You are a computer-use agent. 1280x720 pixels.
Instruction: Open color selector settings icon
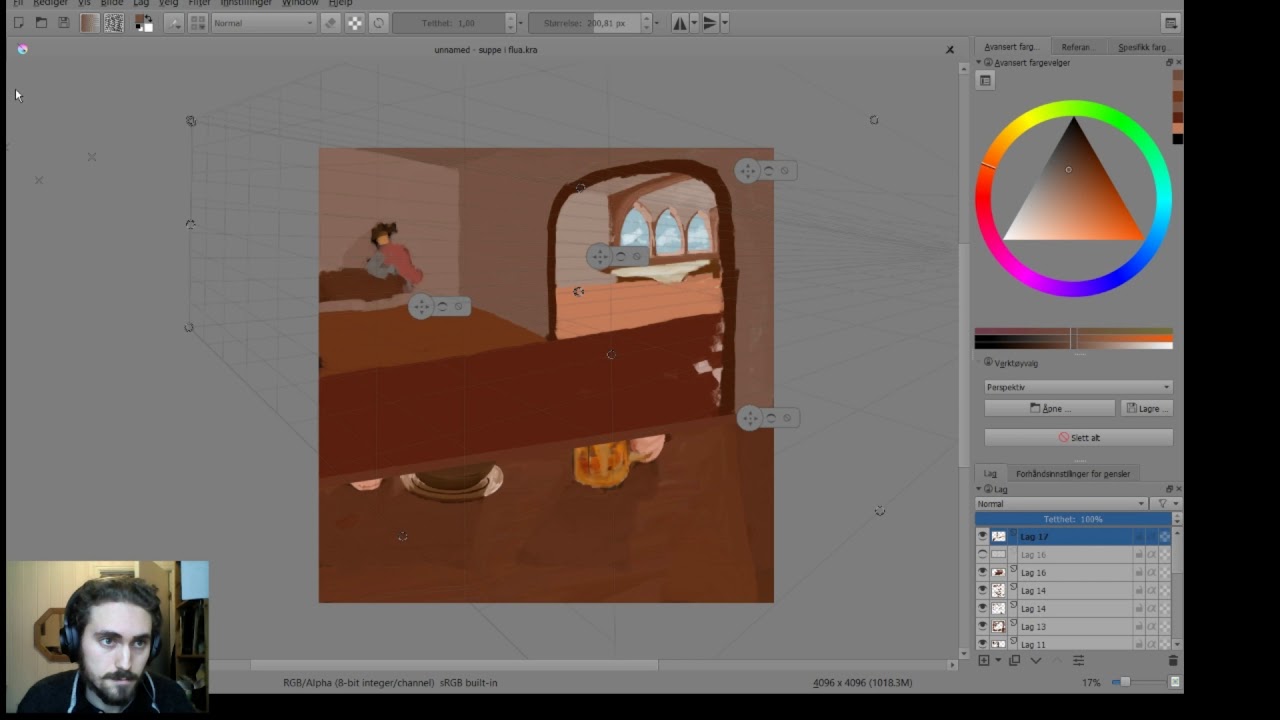click(985, 81)
